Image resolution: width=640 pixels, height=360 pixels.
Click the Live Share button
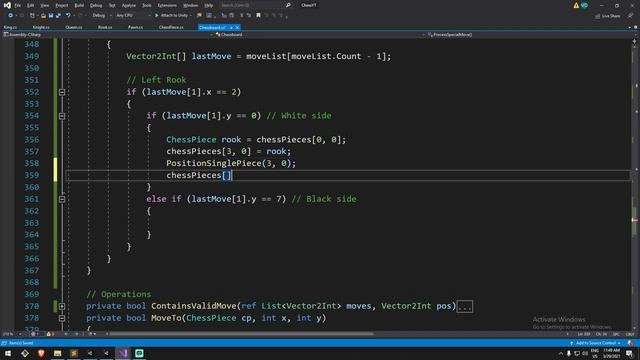click(x=608, y=16)
